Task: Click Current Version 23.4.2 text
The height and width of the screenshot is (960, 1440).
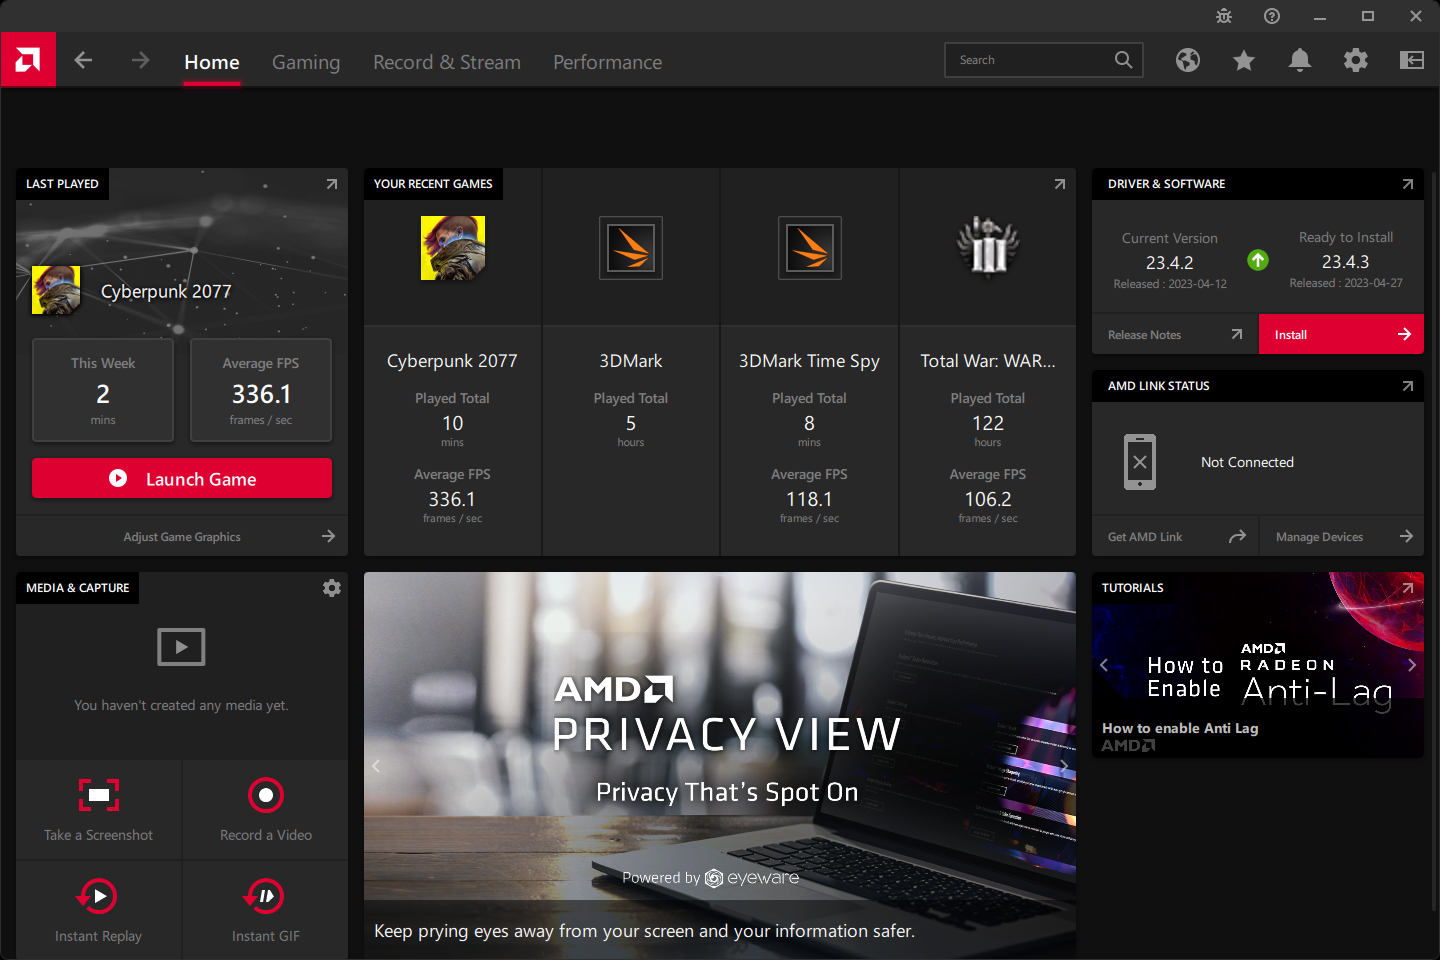Action: click(x=1170, y=263)
